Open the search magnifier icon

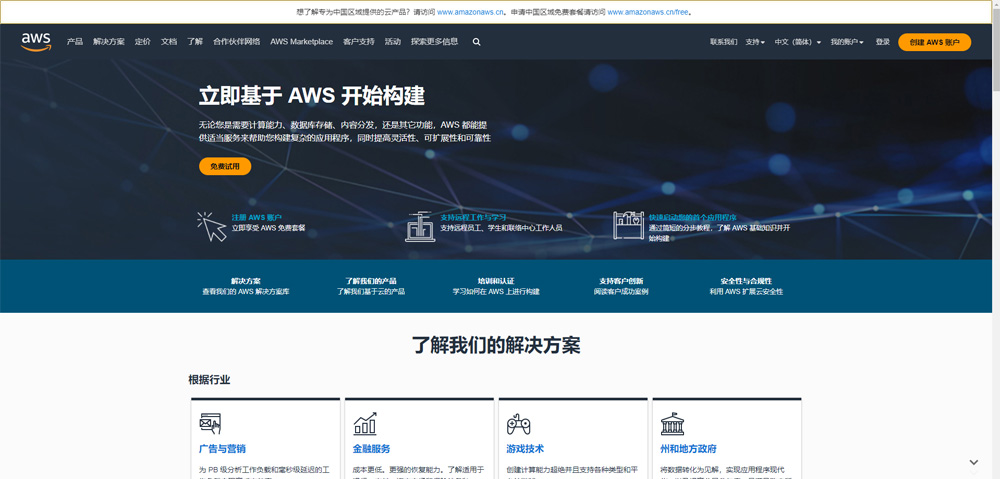point(477,42)
